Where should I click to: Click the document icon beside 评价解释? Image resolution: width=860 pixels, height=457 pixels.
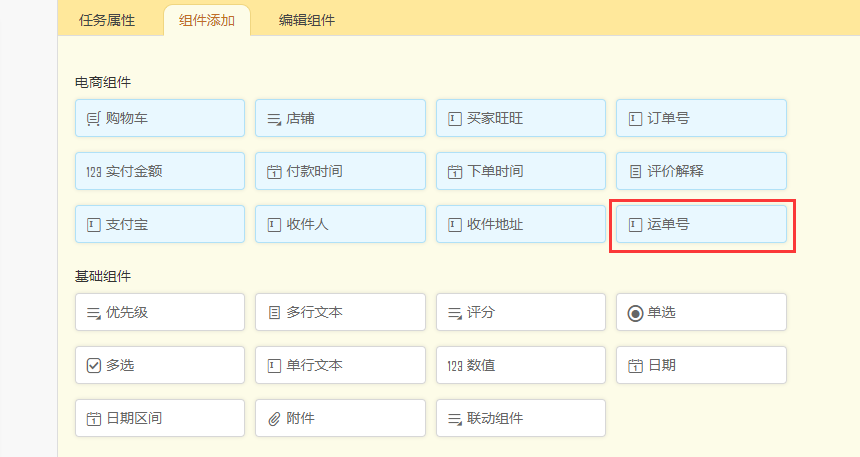pyautogui.click(x=635, y=172)
